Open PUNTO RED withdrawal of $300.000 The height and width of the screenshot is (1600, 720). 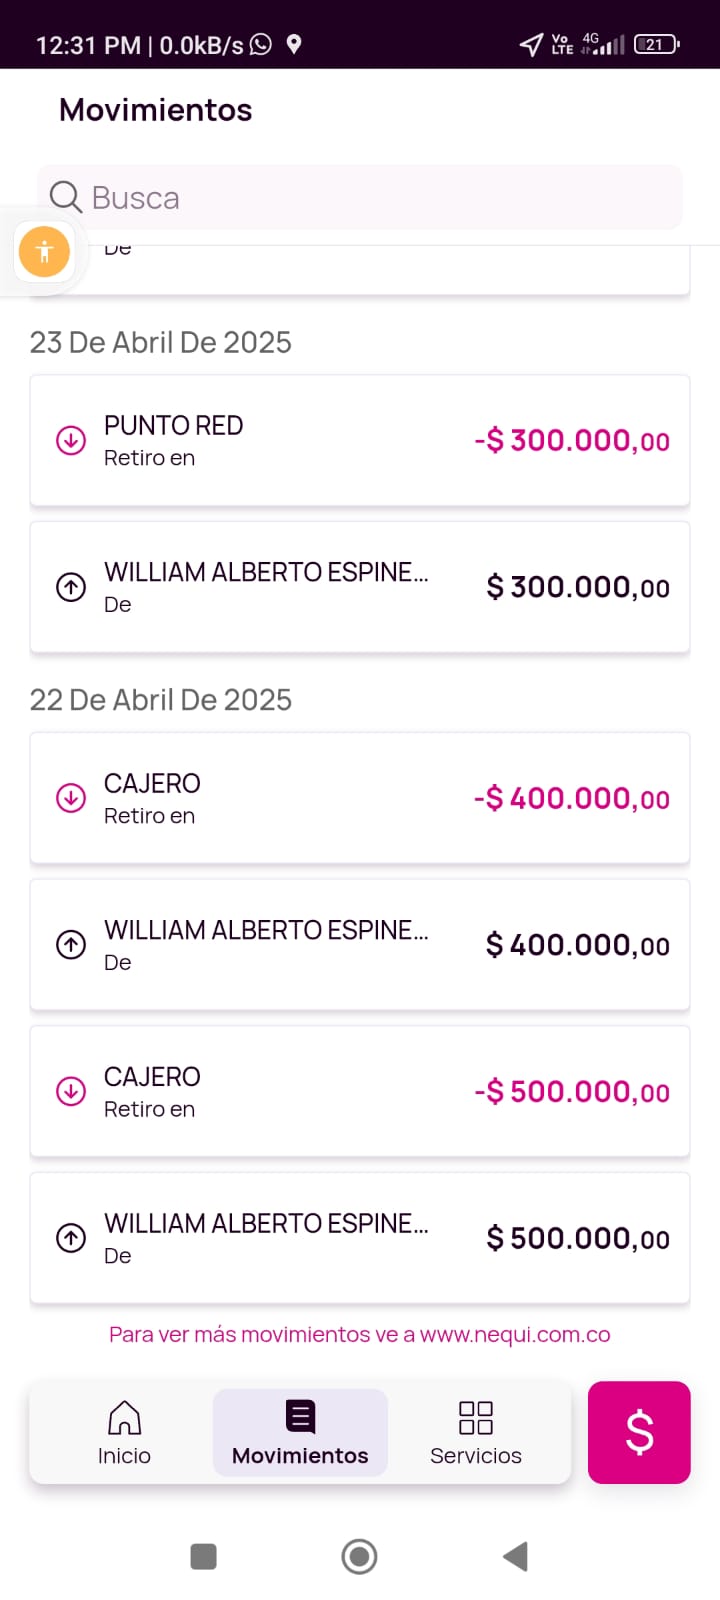coord(360,440)
